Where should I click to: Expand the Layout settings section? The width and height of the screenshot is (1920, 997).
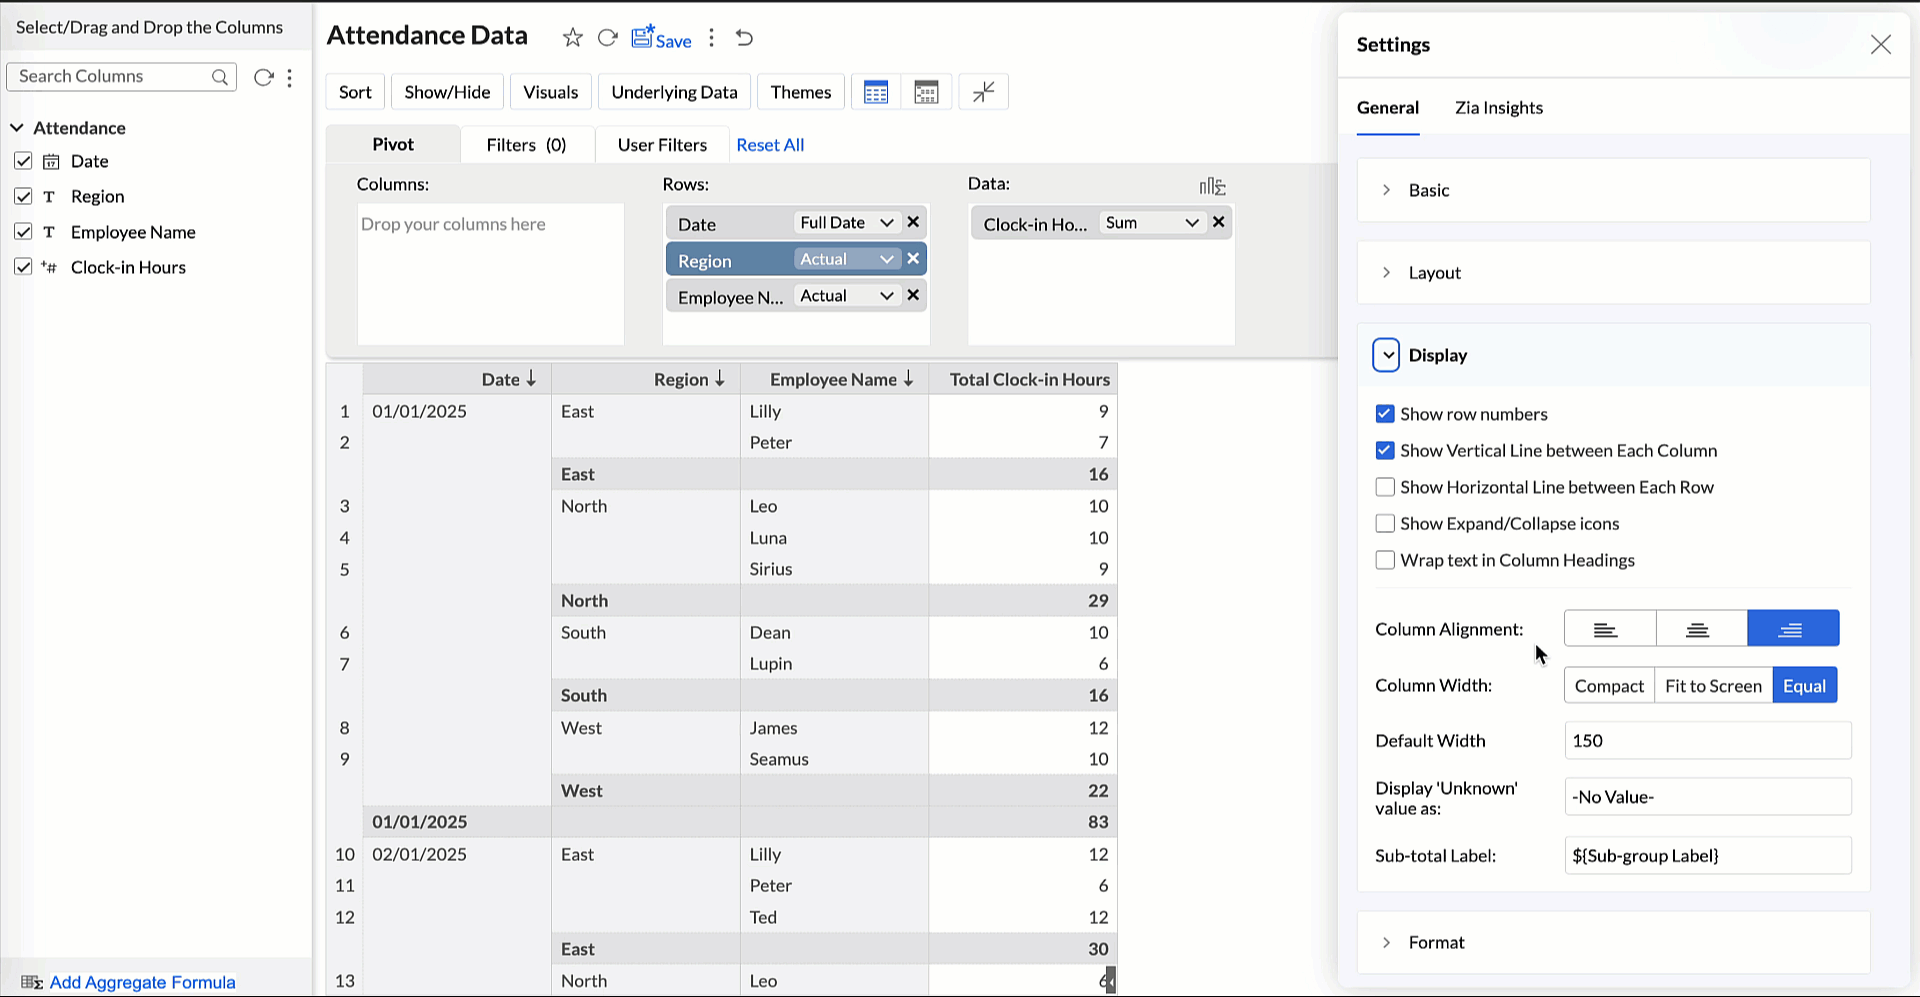pyautogui.click(x=1434, y=273)
